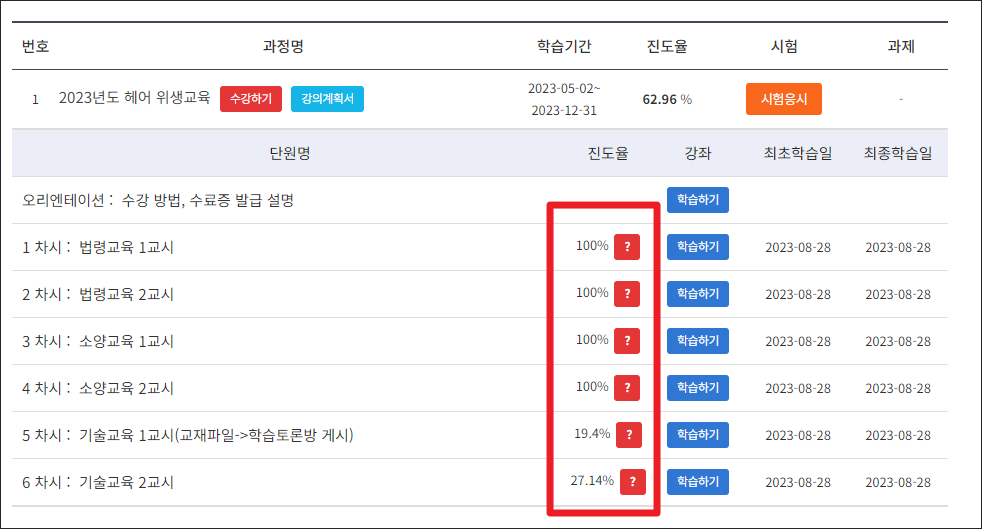Start 학습하기 for 오리엔테이션 row

pos(698,200)
